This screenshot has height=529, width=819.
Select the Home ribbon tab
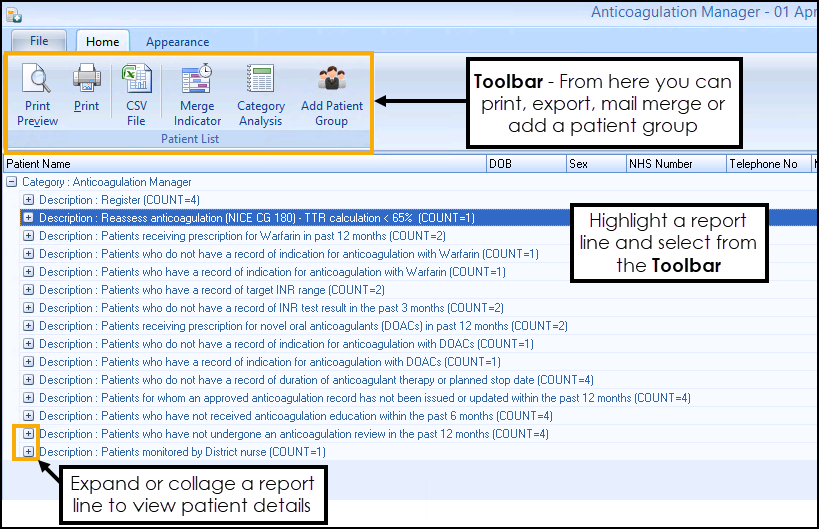pos(102,42)
